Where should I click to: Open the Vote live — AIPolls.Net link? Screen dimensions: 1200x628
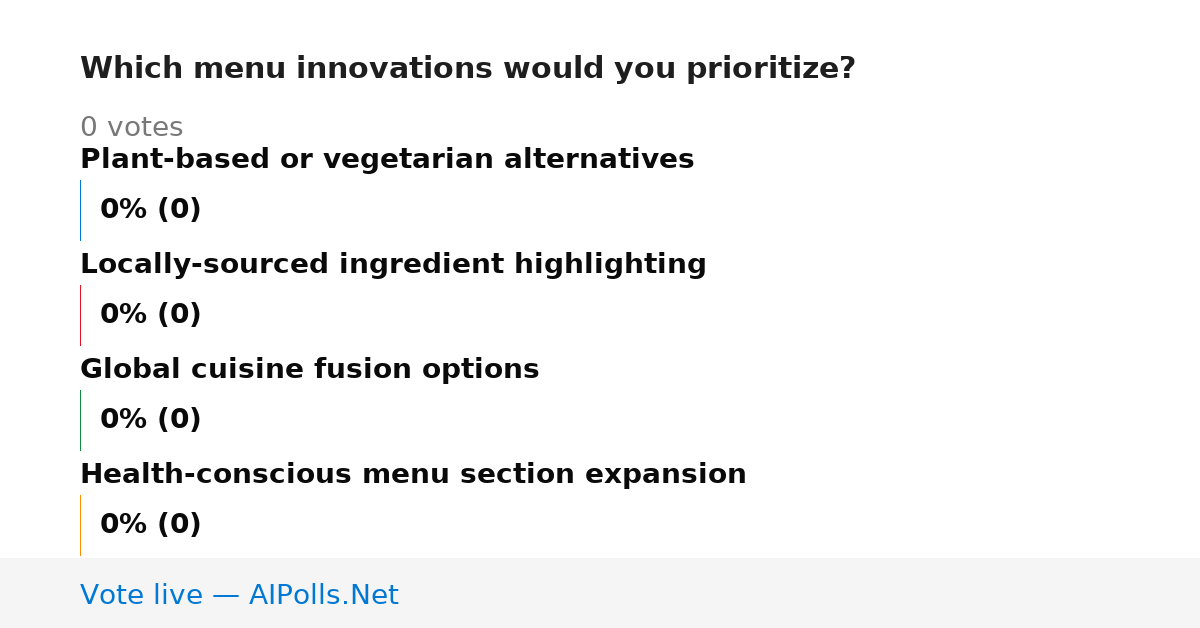click(239, 595)
